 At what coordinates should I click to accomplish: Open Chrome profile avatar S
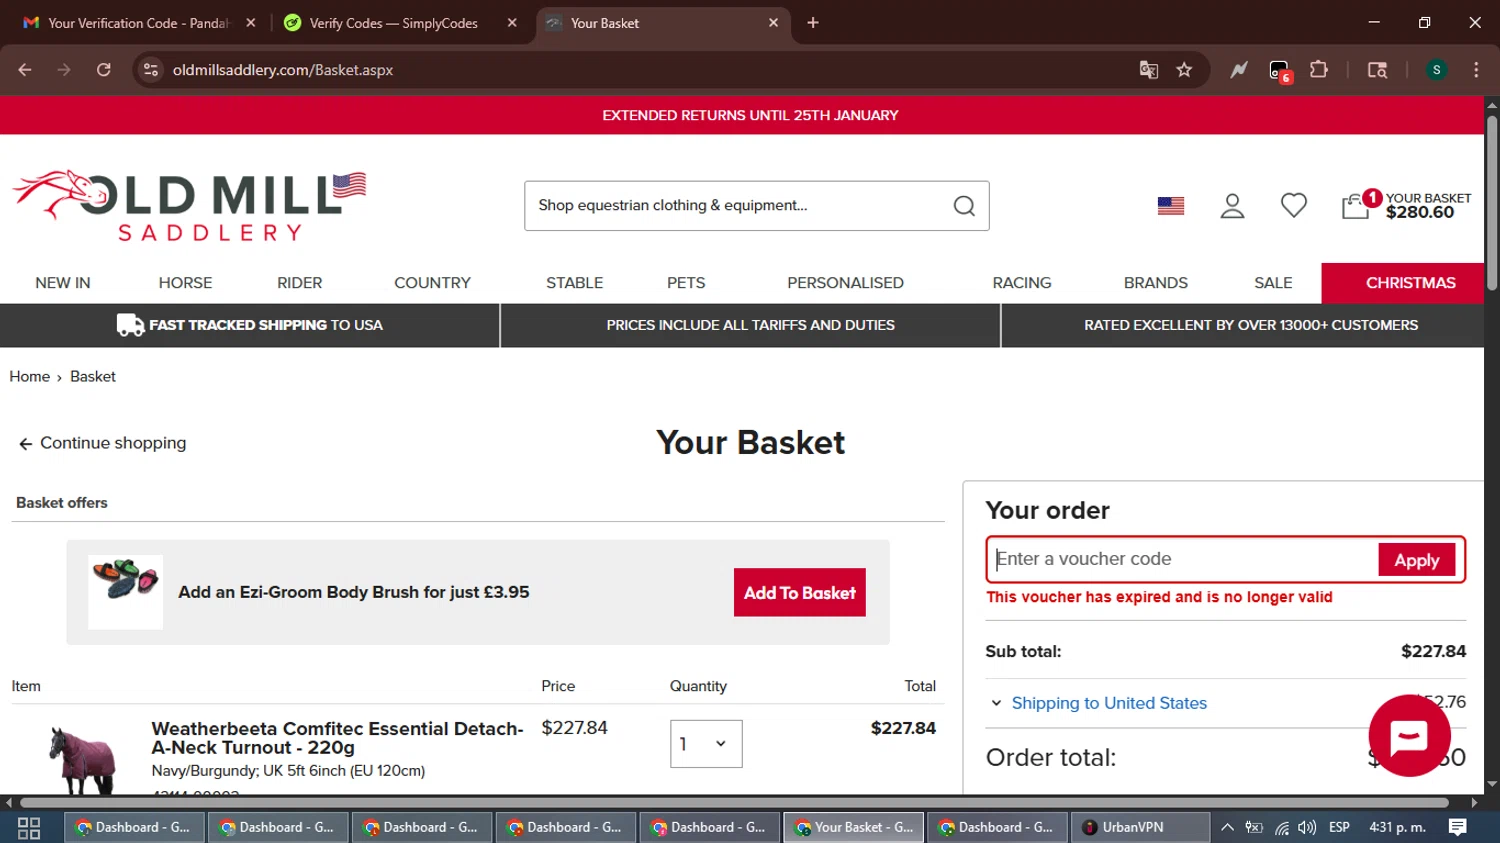click(x=1436, y=70)
